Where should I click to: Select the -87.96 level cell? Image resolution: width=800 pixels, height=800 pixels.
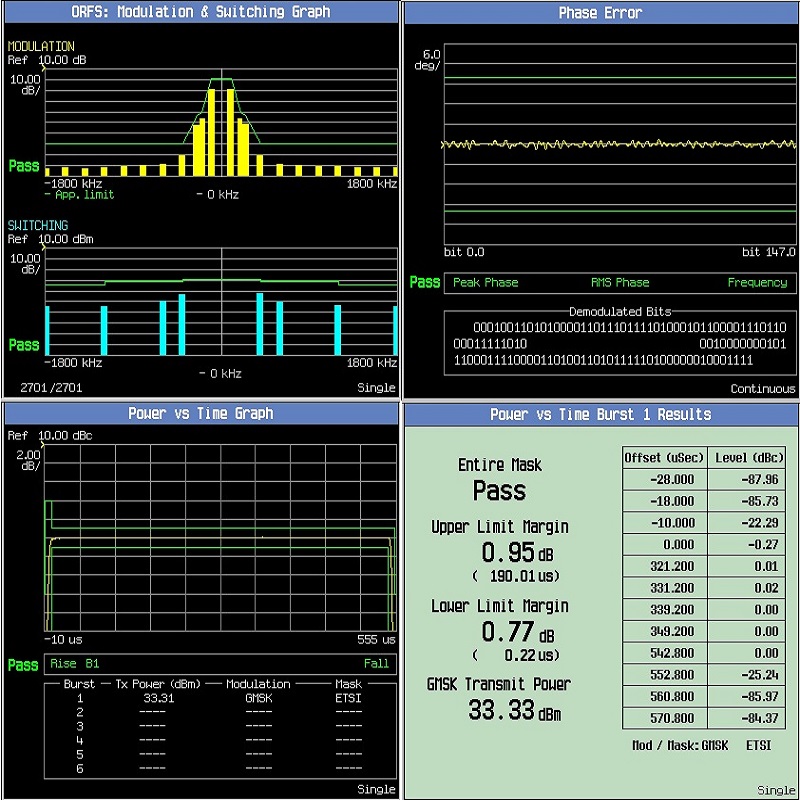point(750,479)
